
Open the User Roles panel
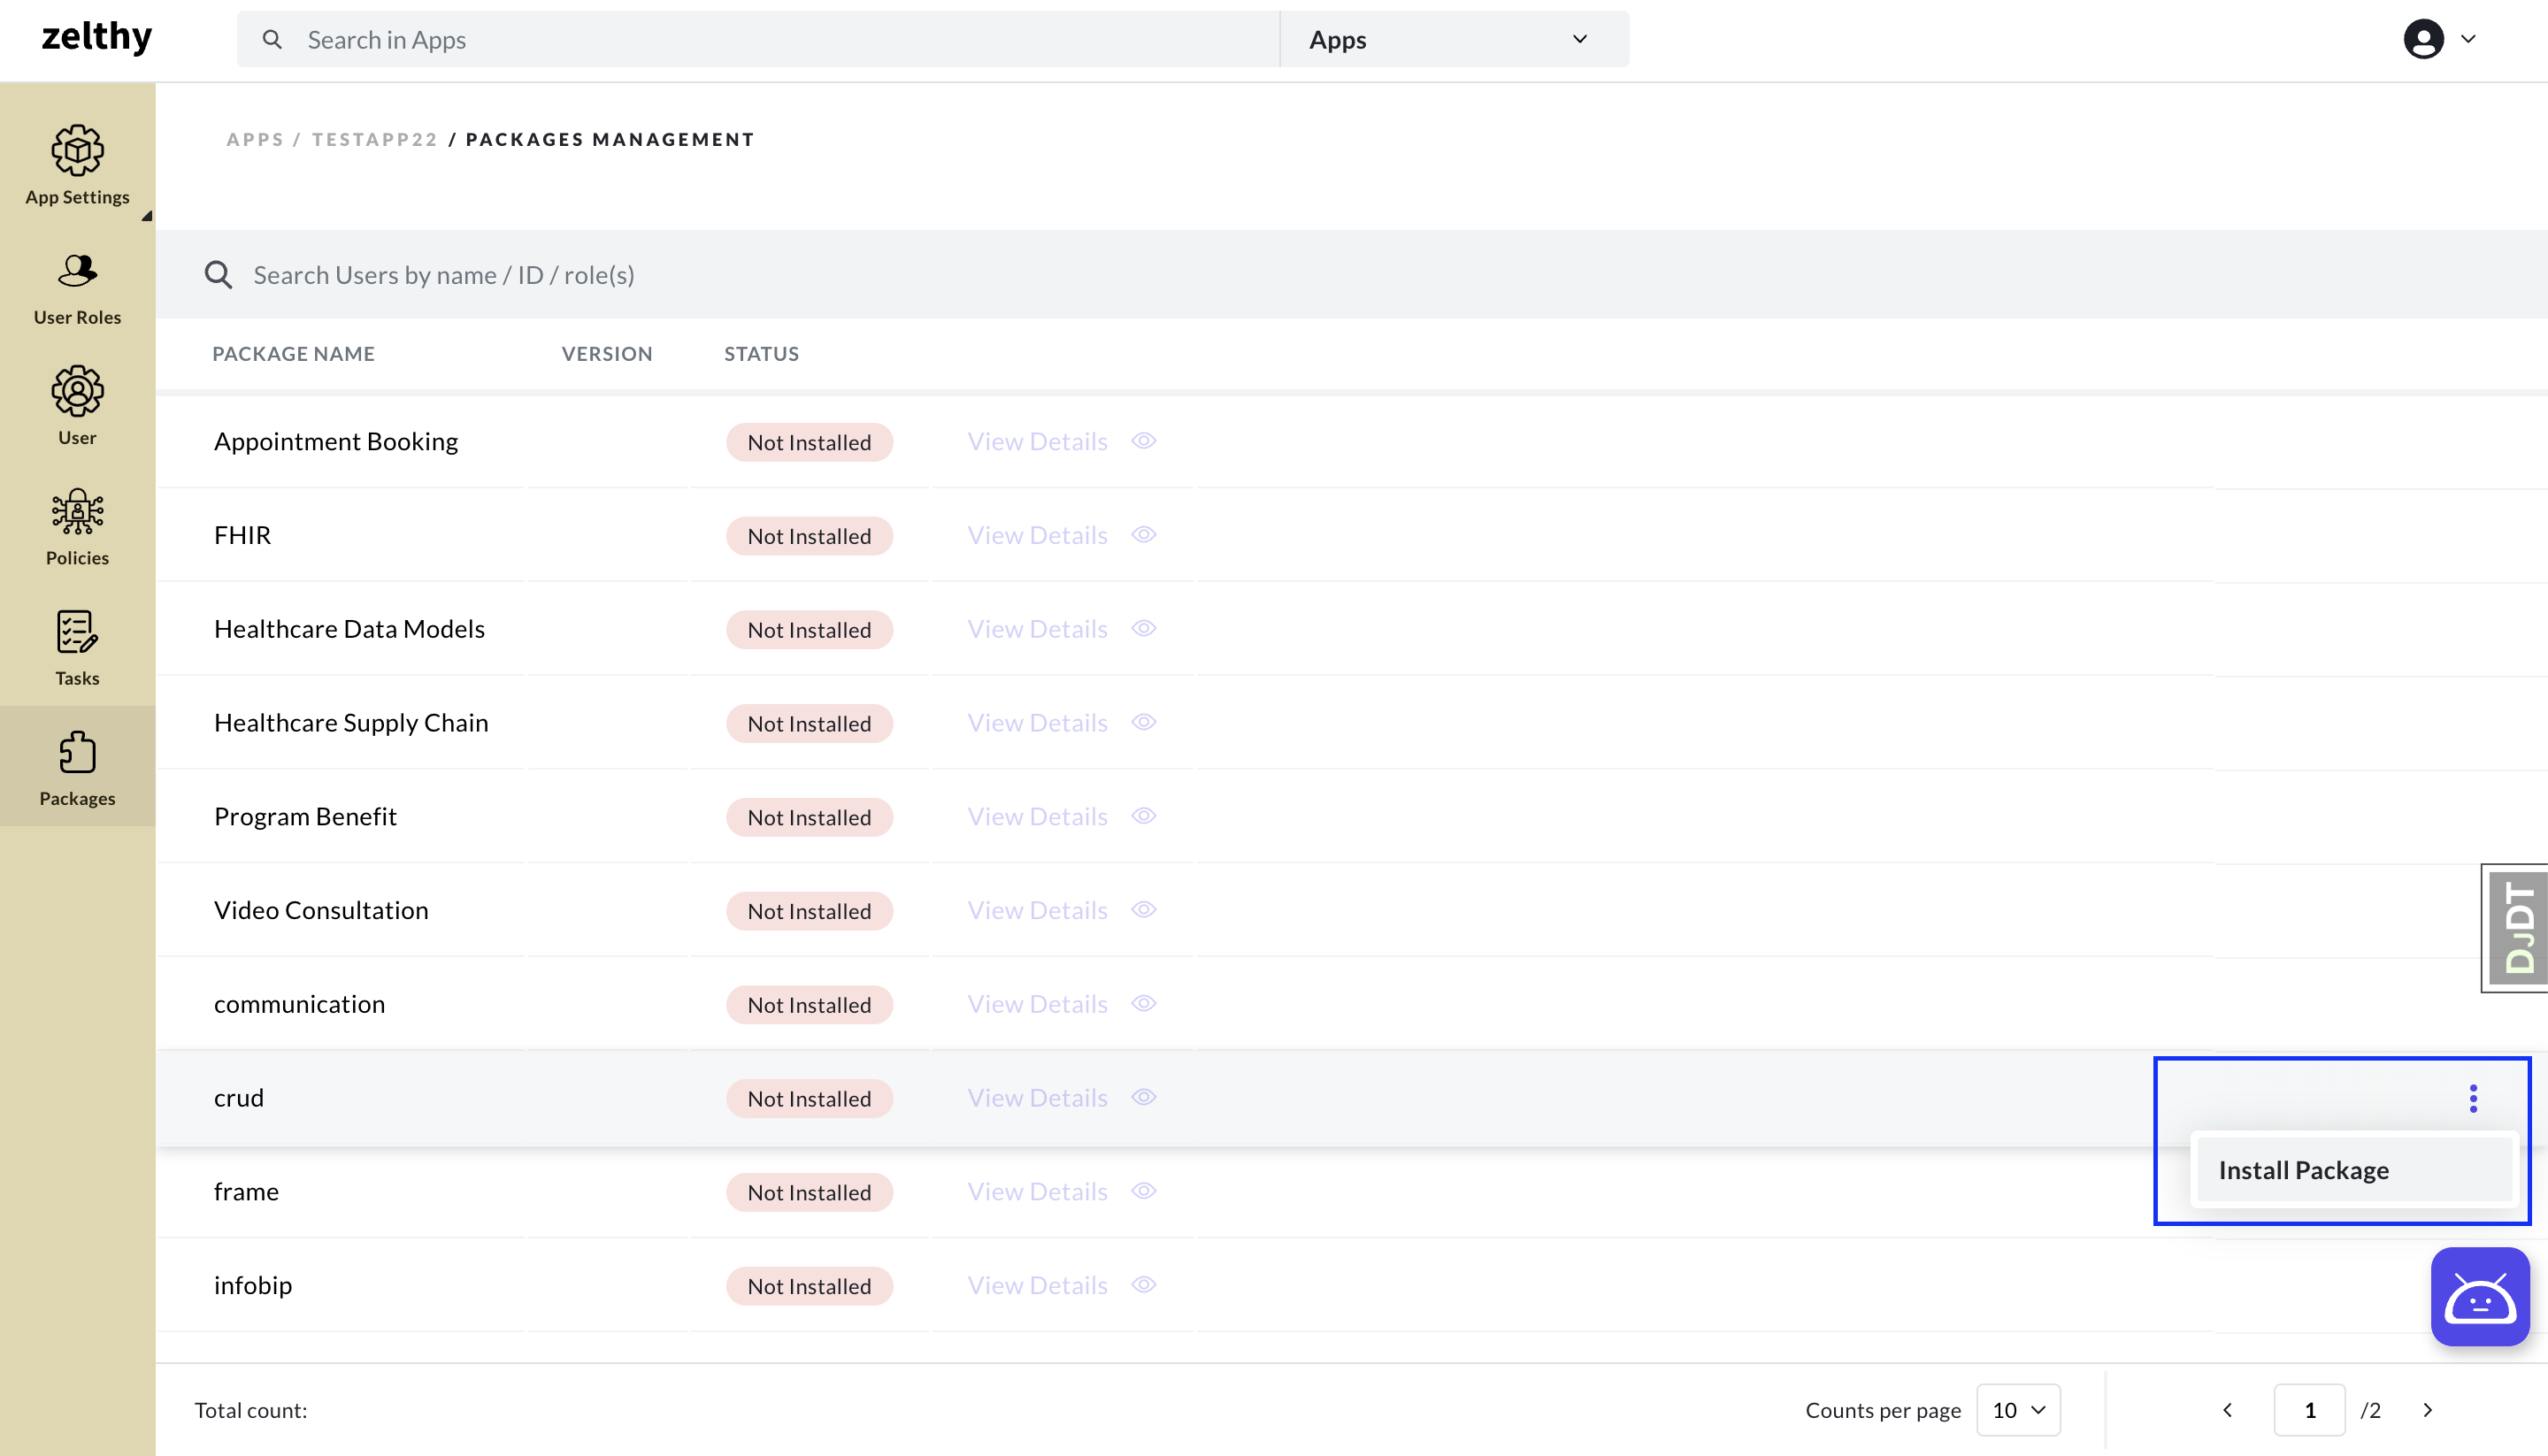[x=77, y=285]
